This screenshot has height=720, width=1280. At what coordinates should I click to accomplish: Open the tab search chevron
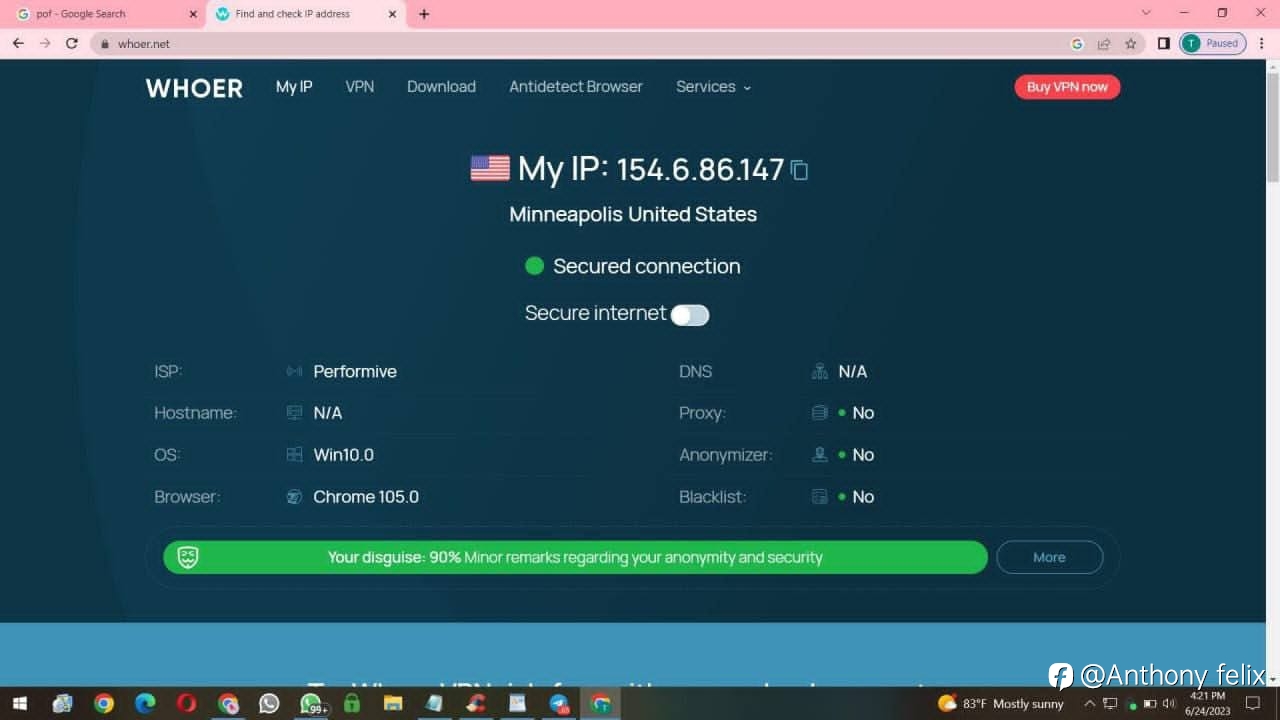click(1146, 13)
